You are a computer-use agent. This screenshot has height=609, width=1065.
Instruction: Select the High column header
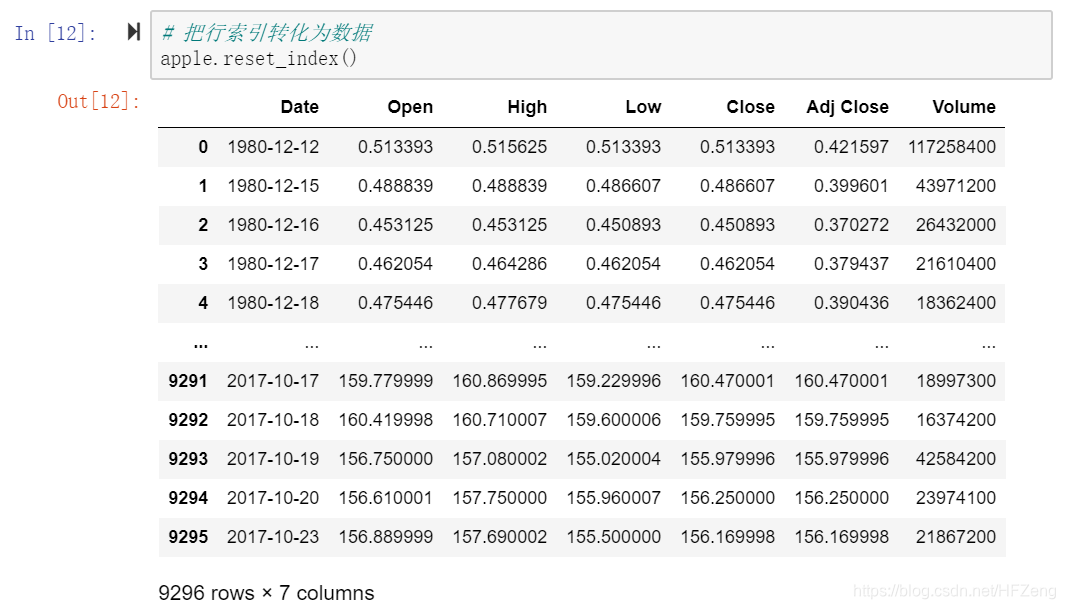click(527, 107)
